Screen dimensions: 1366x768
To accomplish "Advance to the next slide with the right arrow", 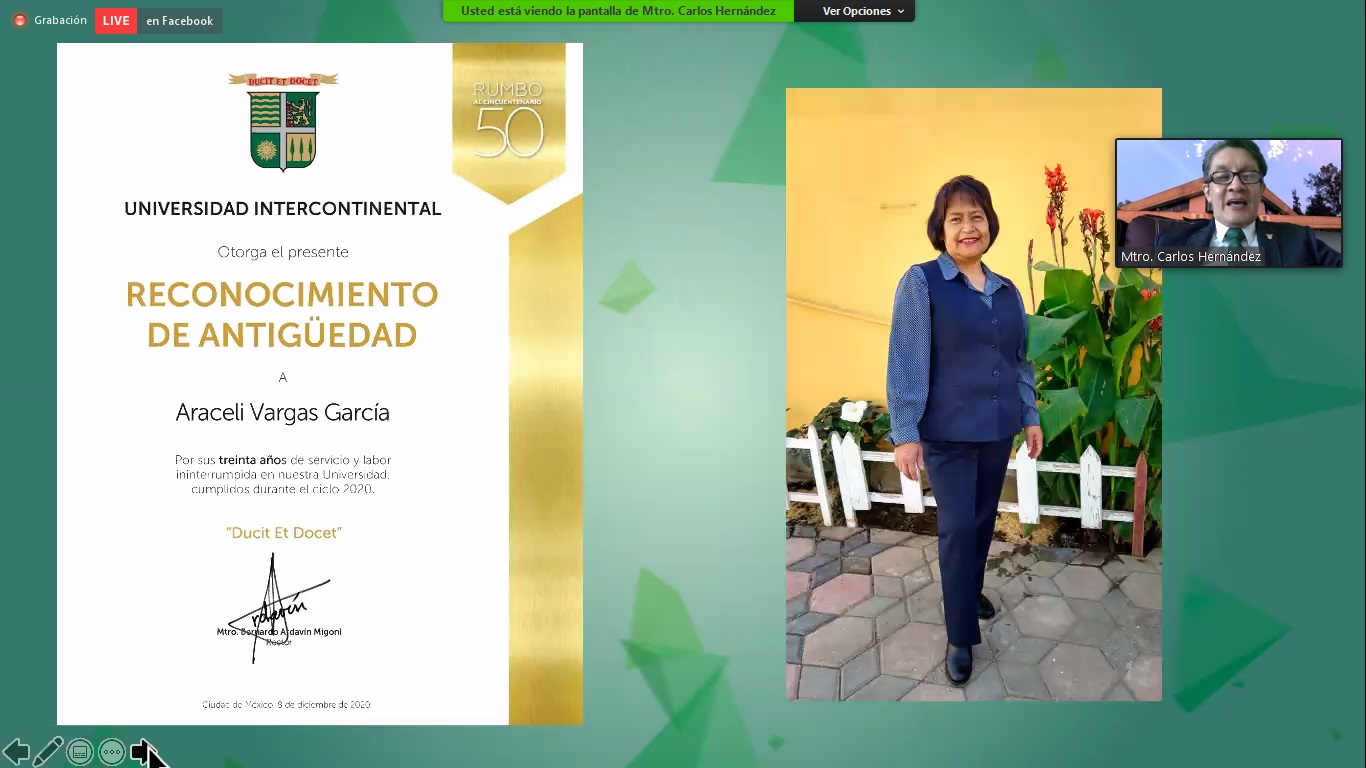I will coord(144,752).
